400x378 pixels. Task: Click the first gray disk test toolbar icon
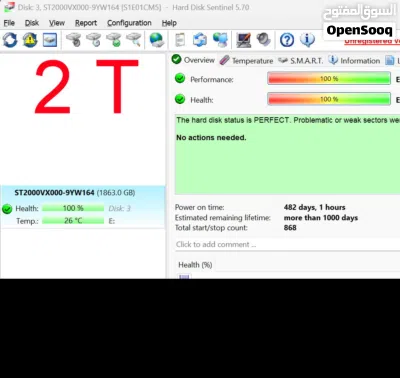point(74,40)
